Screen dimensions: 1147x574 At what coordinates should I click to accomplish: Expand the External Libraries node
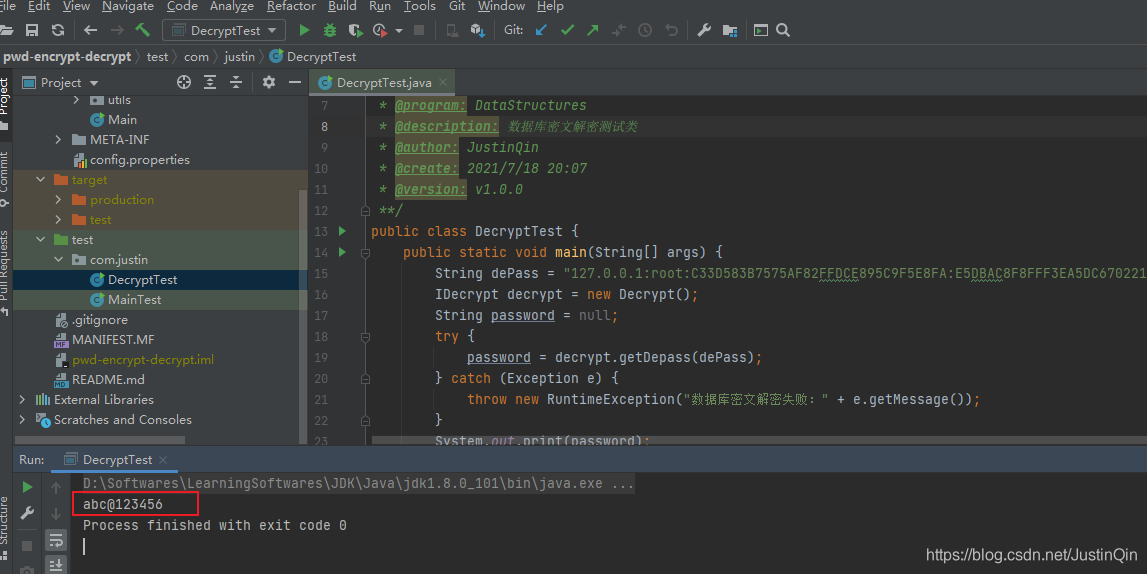(23, 400)
